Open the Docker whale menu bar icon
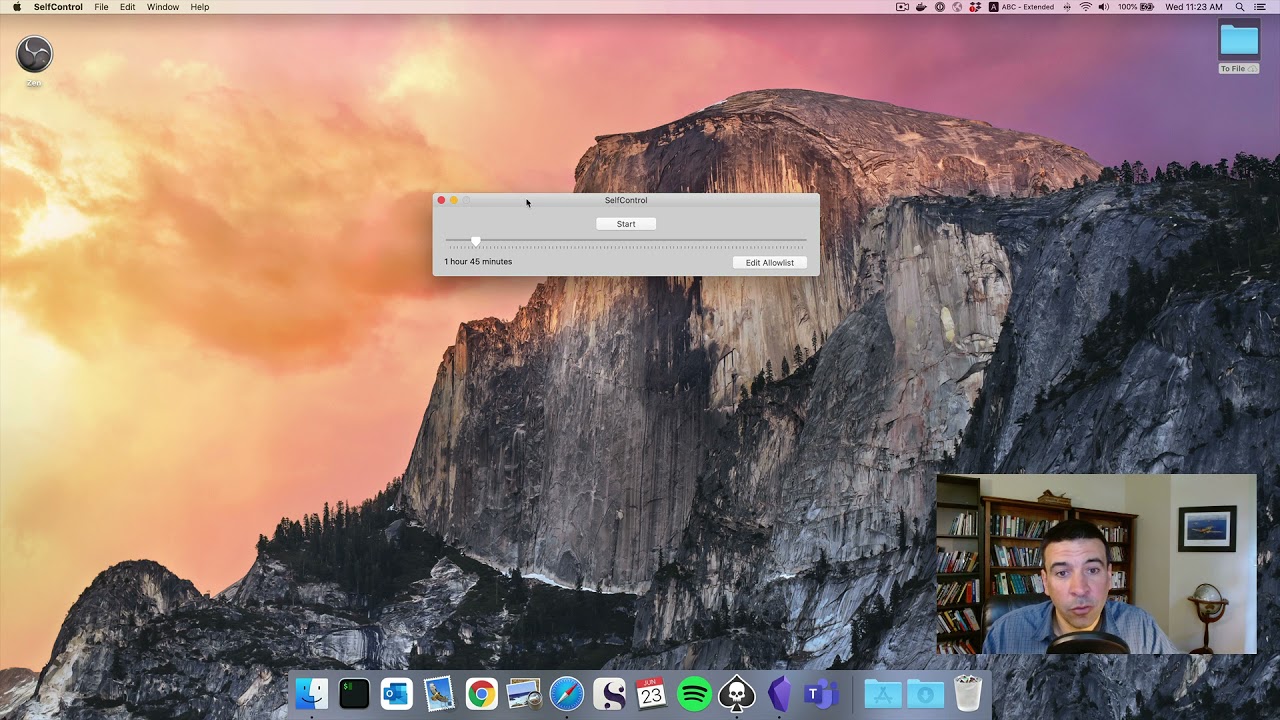The height and width of the screenshot is (720, 1280). pyautogui.click(x=921, y=7)
